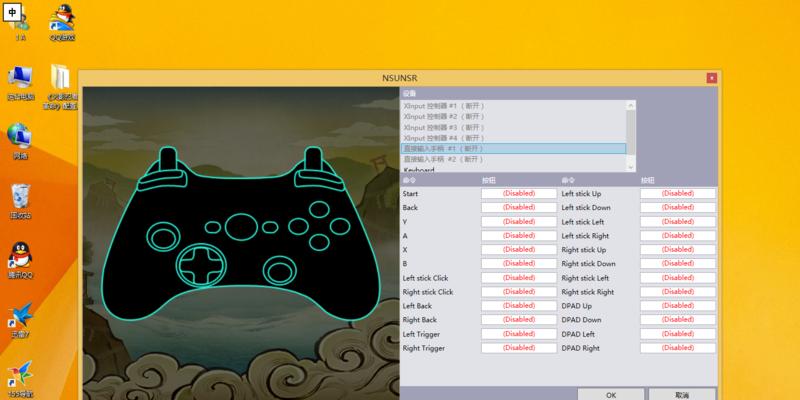Click the Right stick Left binding field
The height and width of the screenshot is (400, 800).
pyautogui.click(x=678, y=278)
